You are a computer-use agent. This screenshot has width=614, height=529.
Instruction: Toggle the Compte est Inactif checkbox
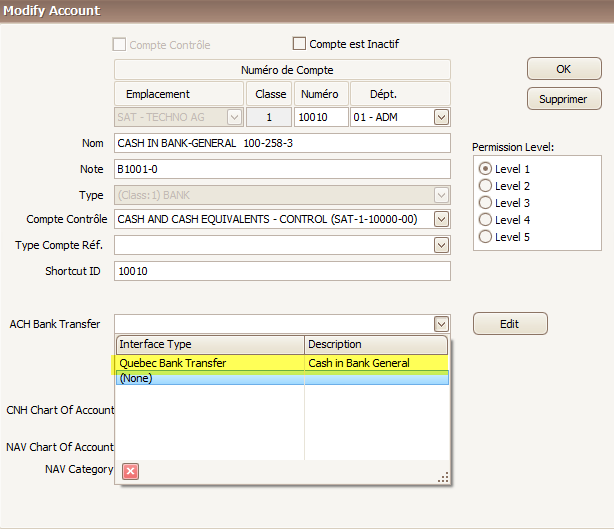tap(299, 43)
